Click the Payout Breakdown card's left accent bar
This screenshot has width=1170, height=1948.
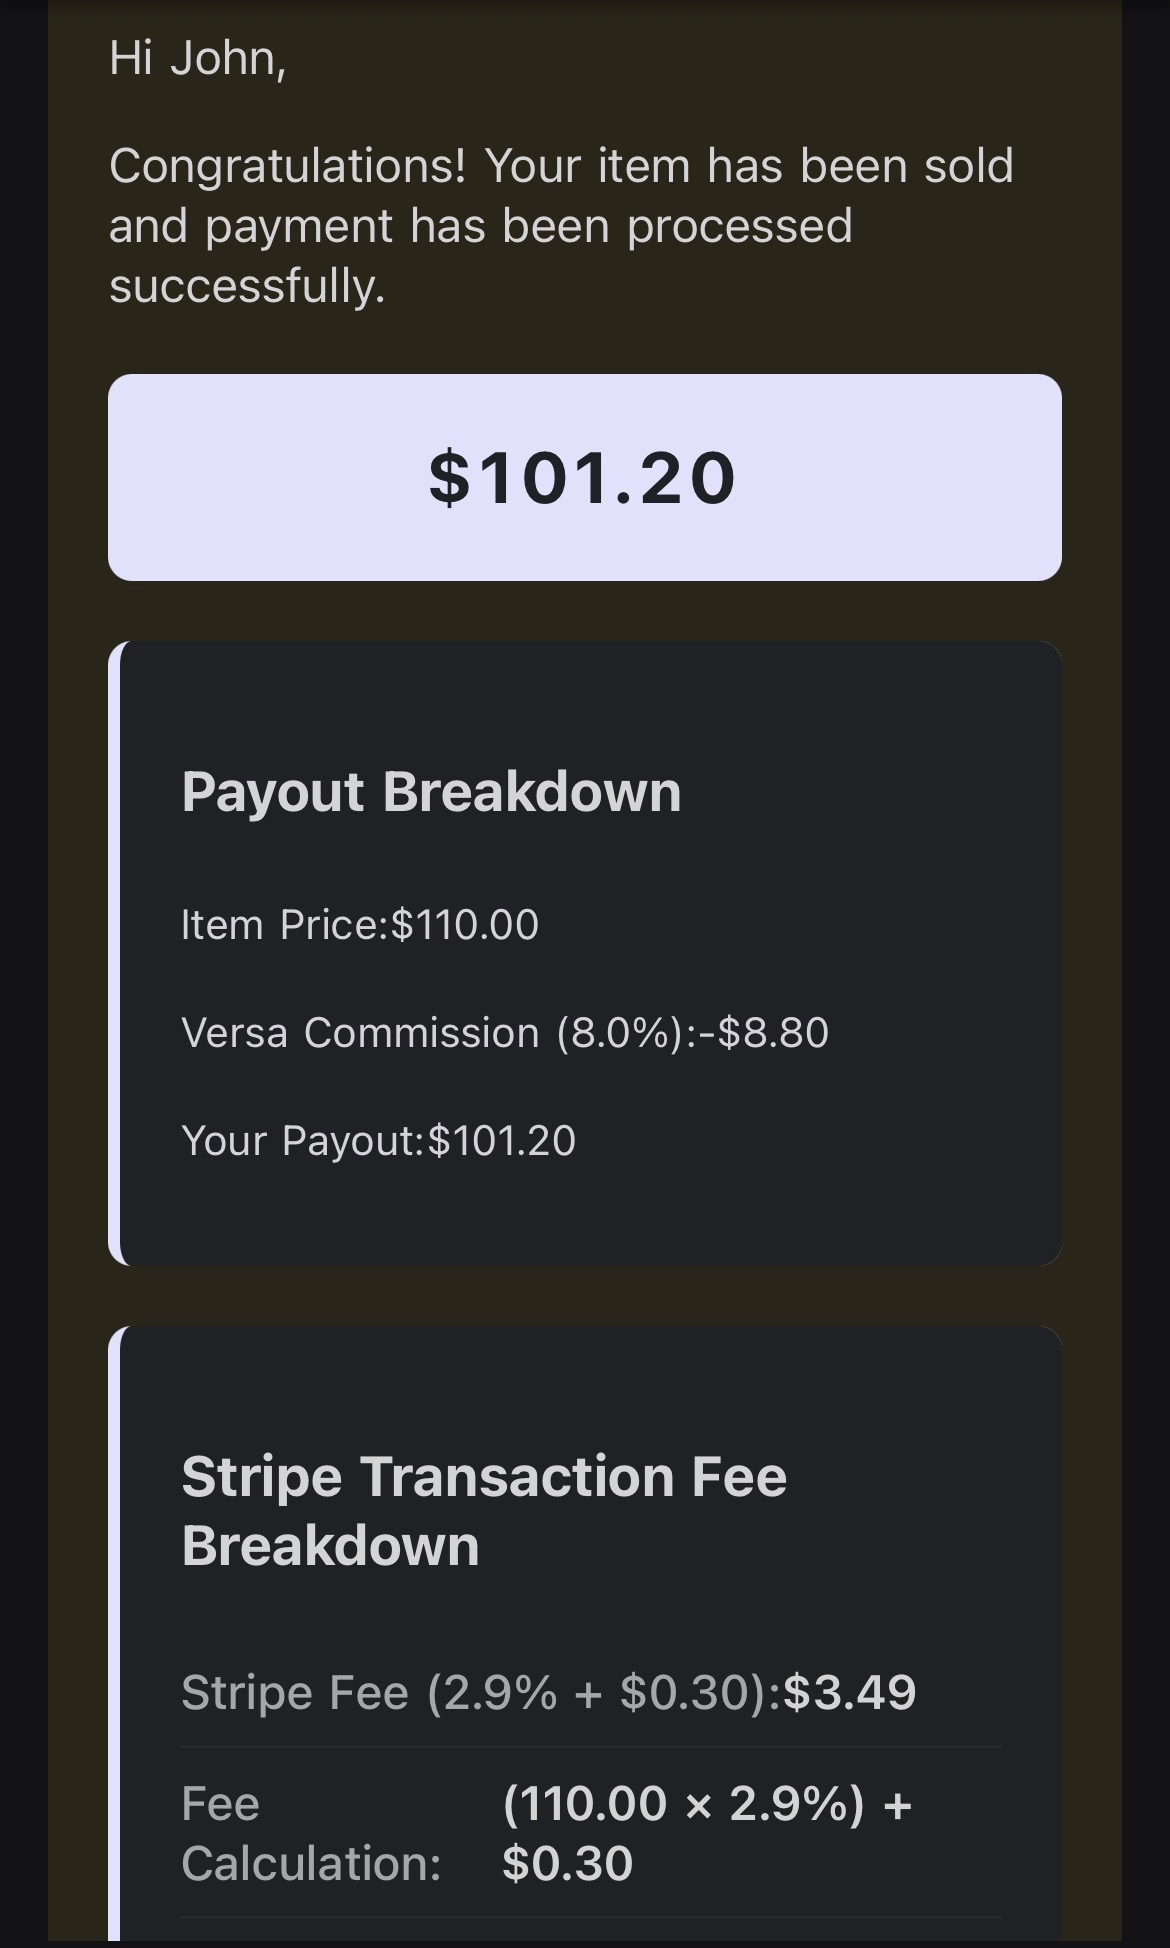pyautogui.click(x=114, y=953)
